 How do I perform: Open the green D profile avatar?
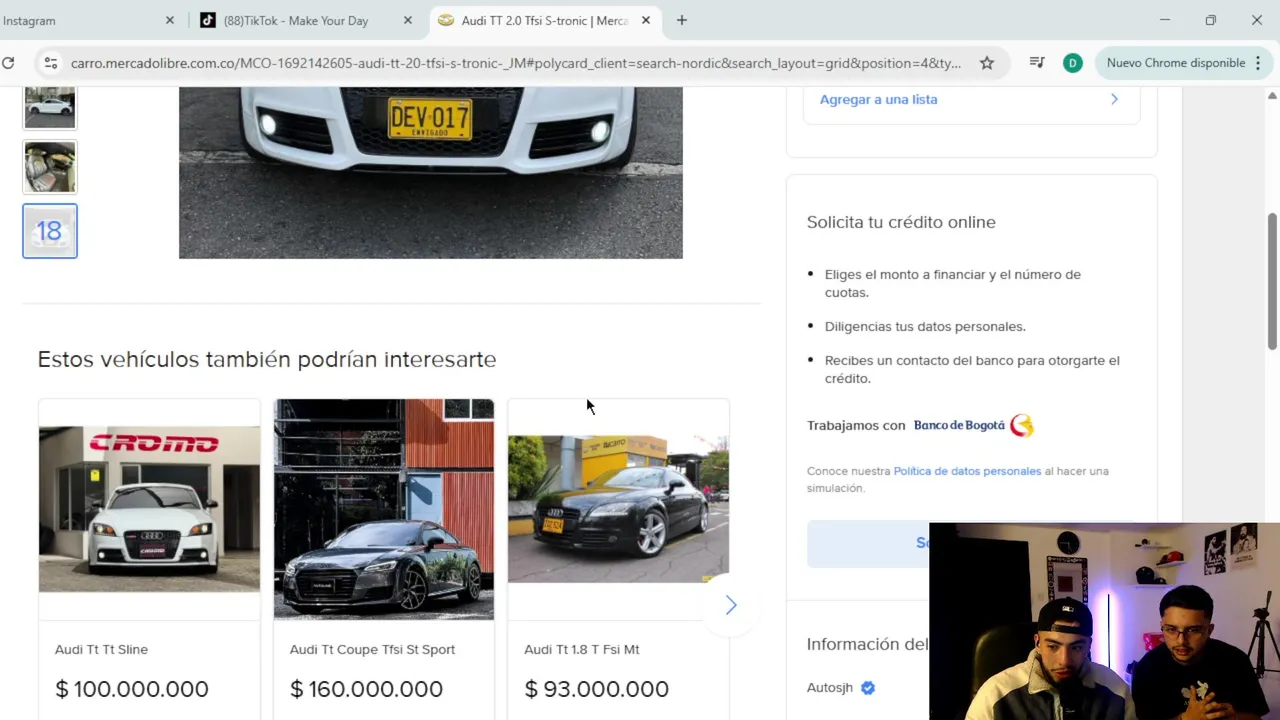click(1072, 63)
